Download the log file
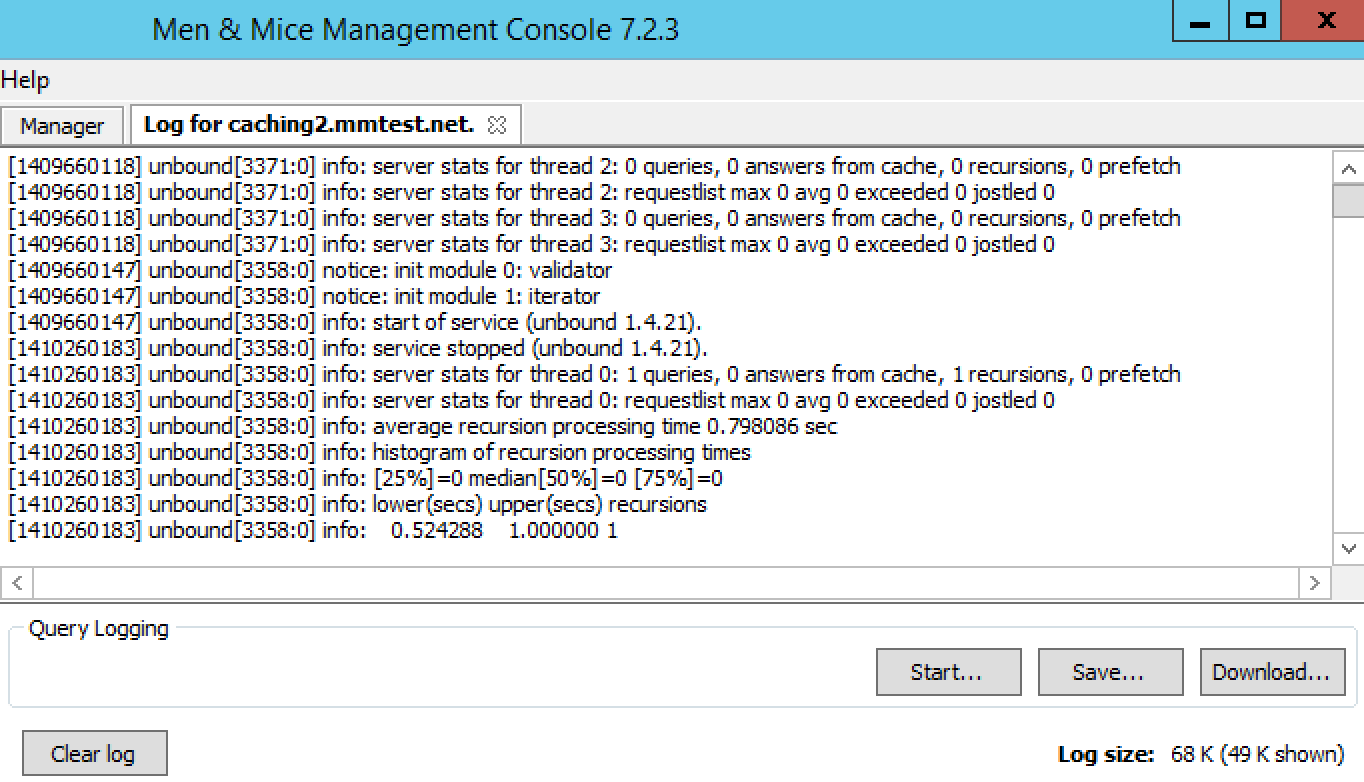The height and width of the screenshot is (782, 1364). [x=1272, y=672]
